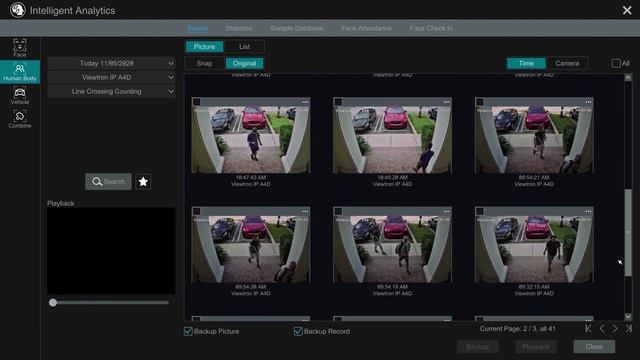Jump to last results page

[x=629, y=329]
